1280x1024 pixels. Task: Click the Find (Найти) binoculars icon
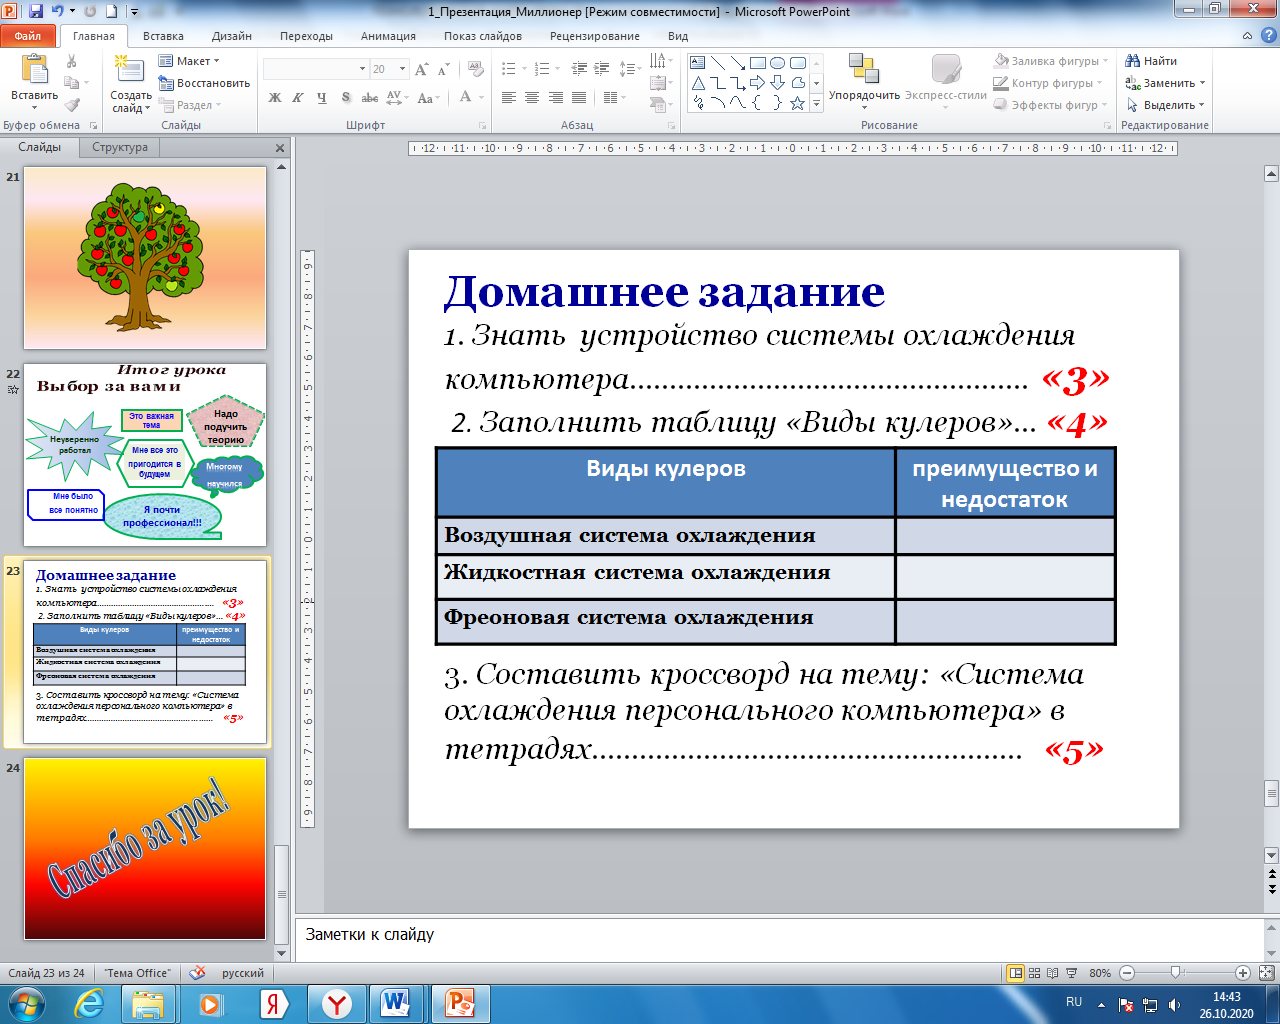coord(1133,61)
